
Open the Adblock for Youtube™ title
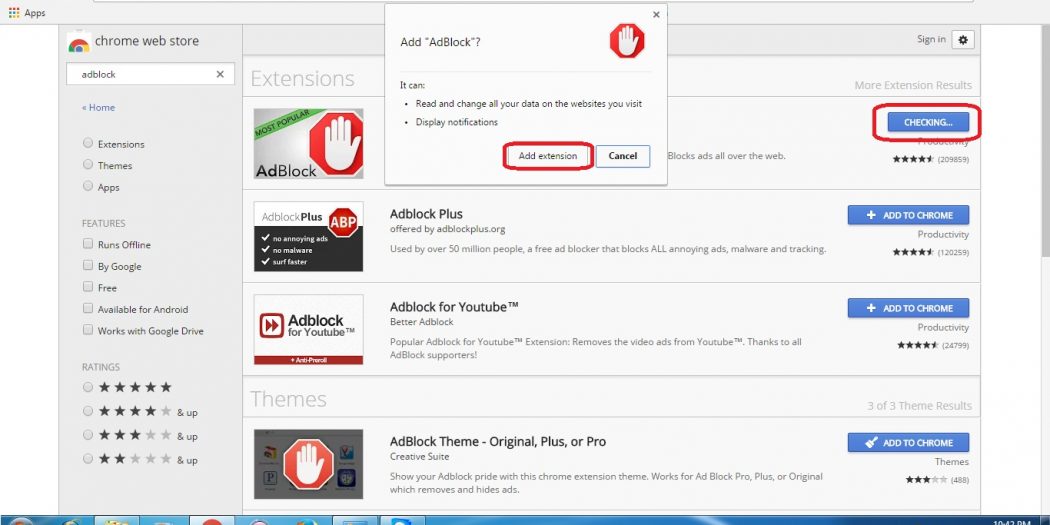[455, 307]
